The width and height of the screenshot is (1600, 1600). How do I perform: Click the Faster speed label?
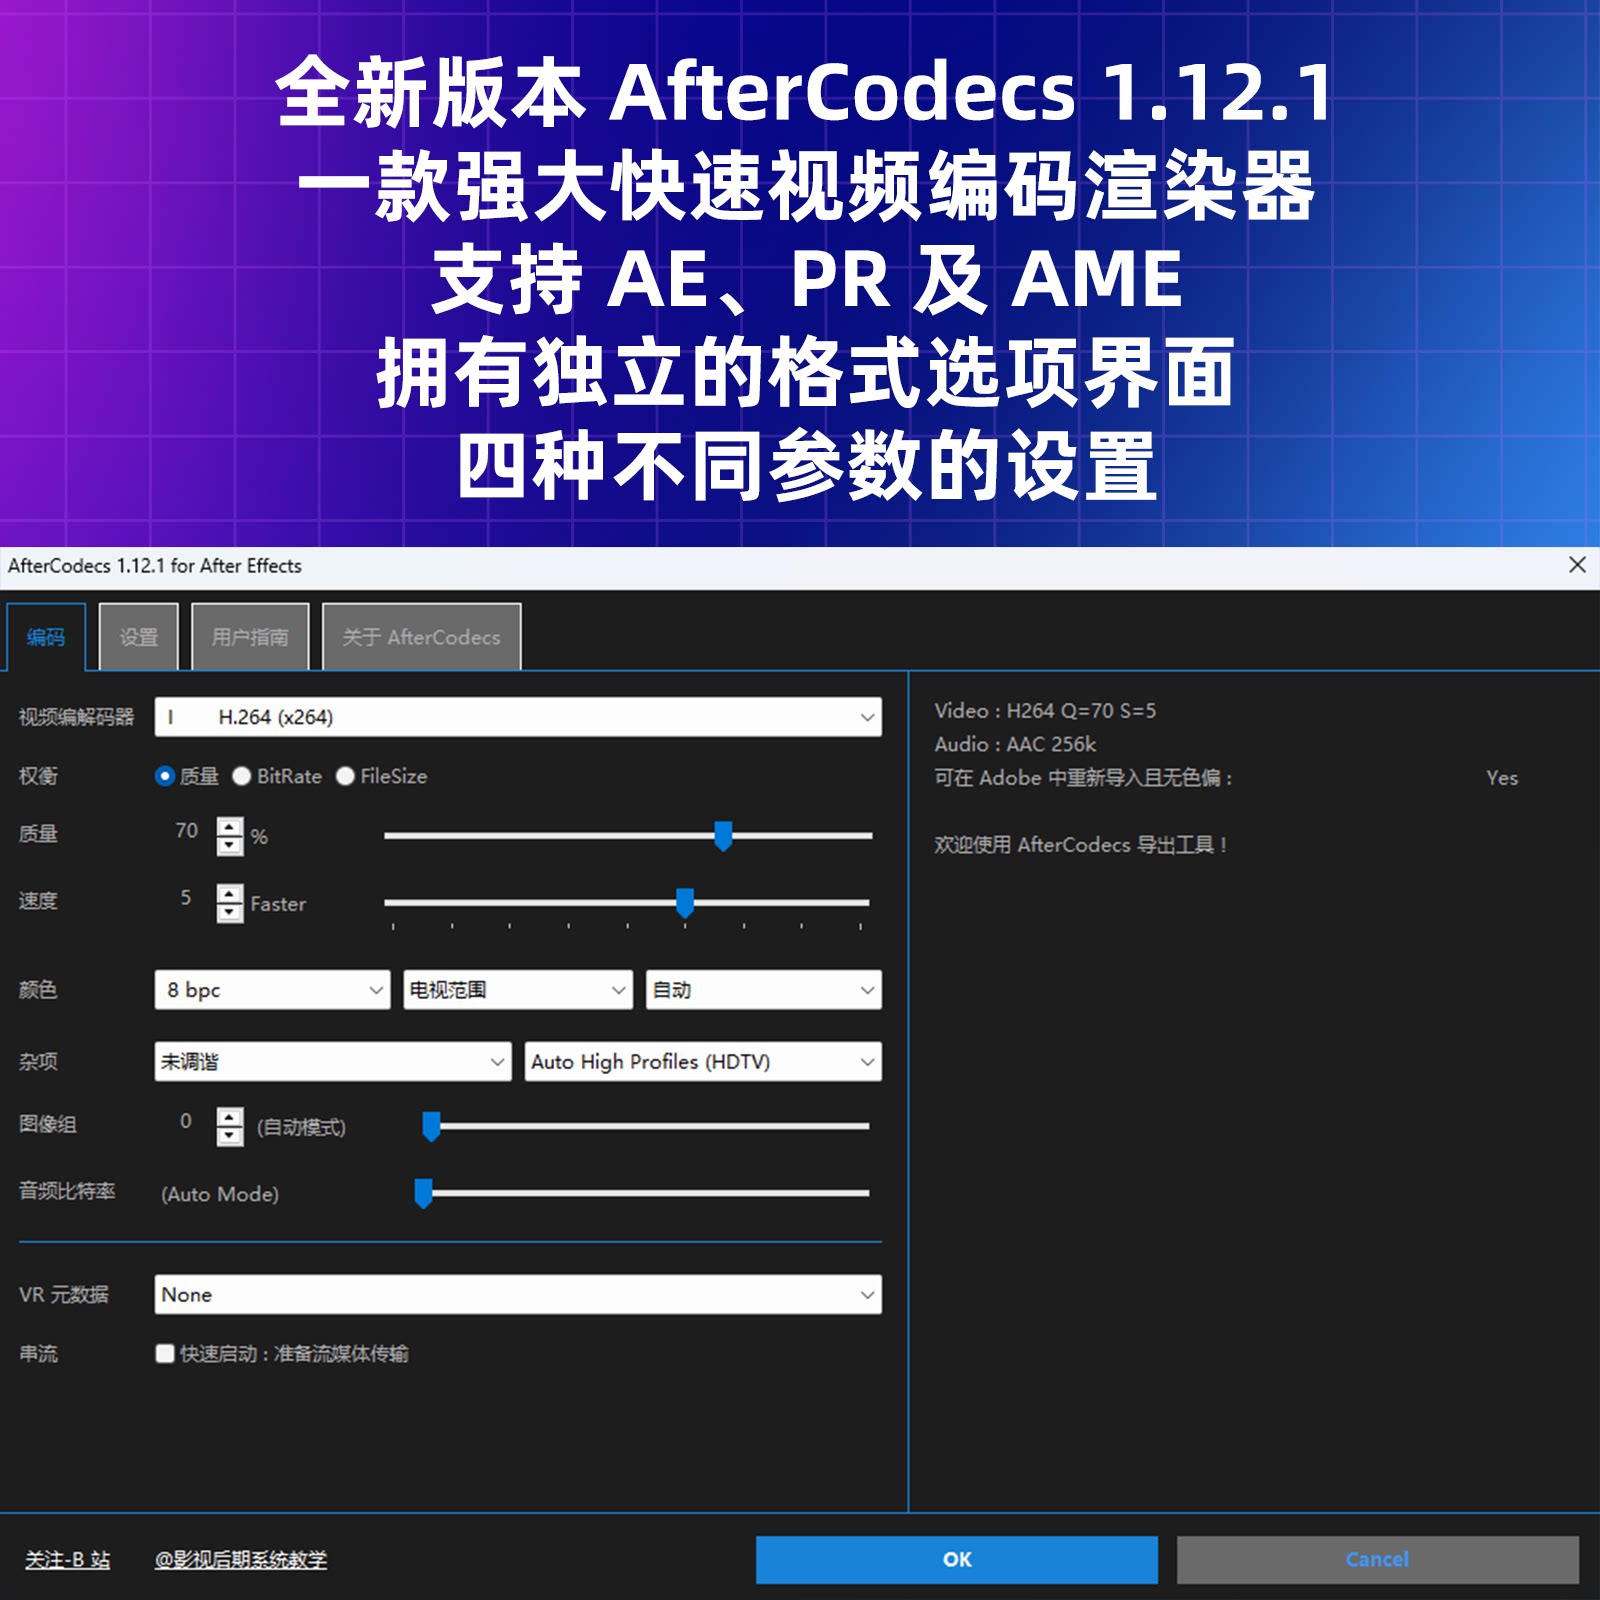278,904
